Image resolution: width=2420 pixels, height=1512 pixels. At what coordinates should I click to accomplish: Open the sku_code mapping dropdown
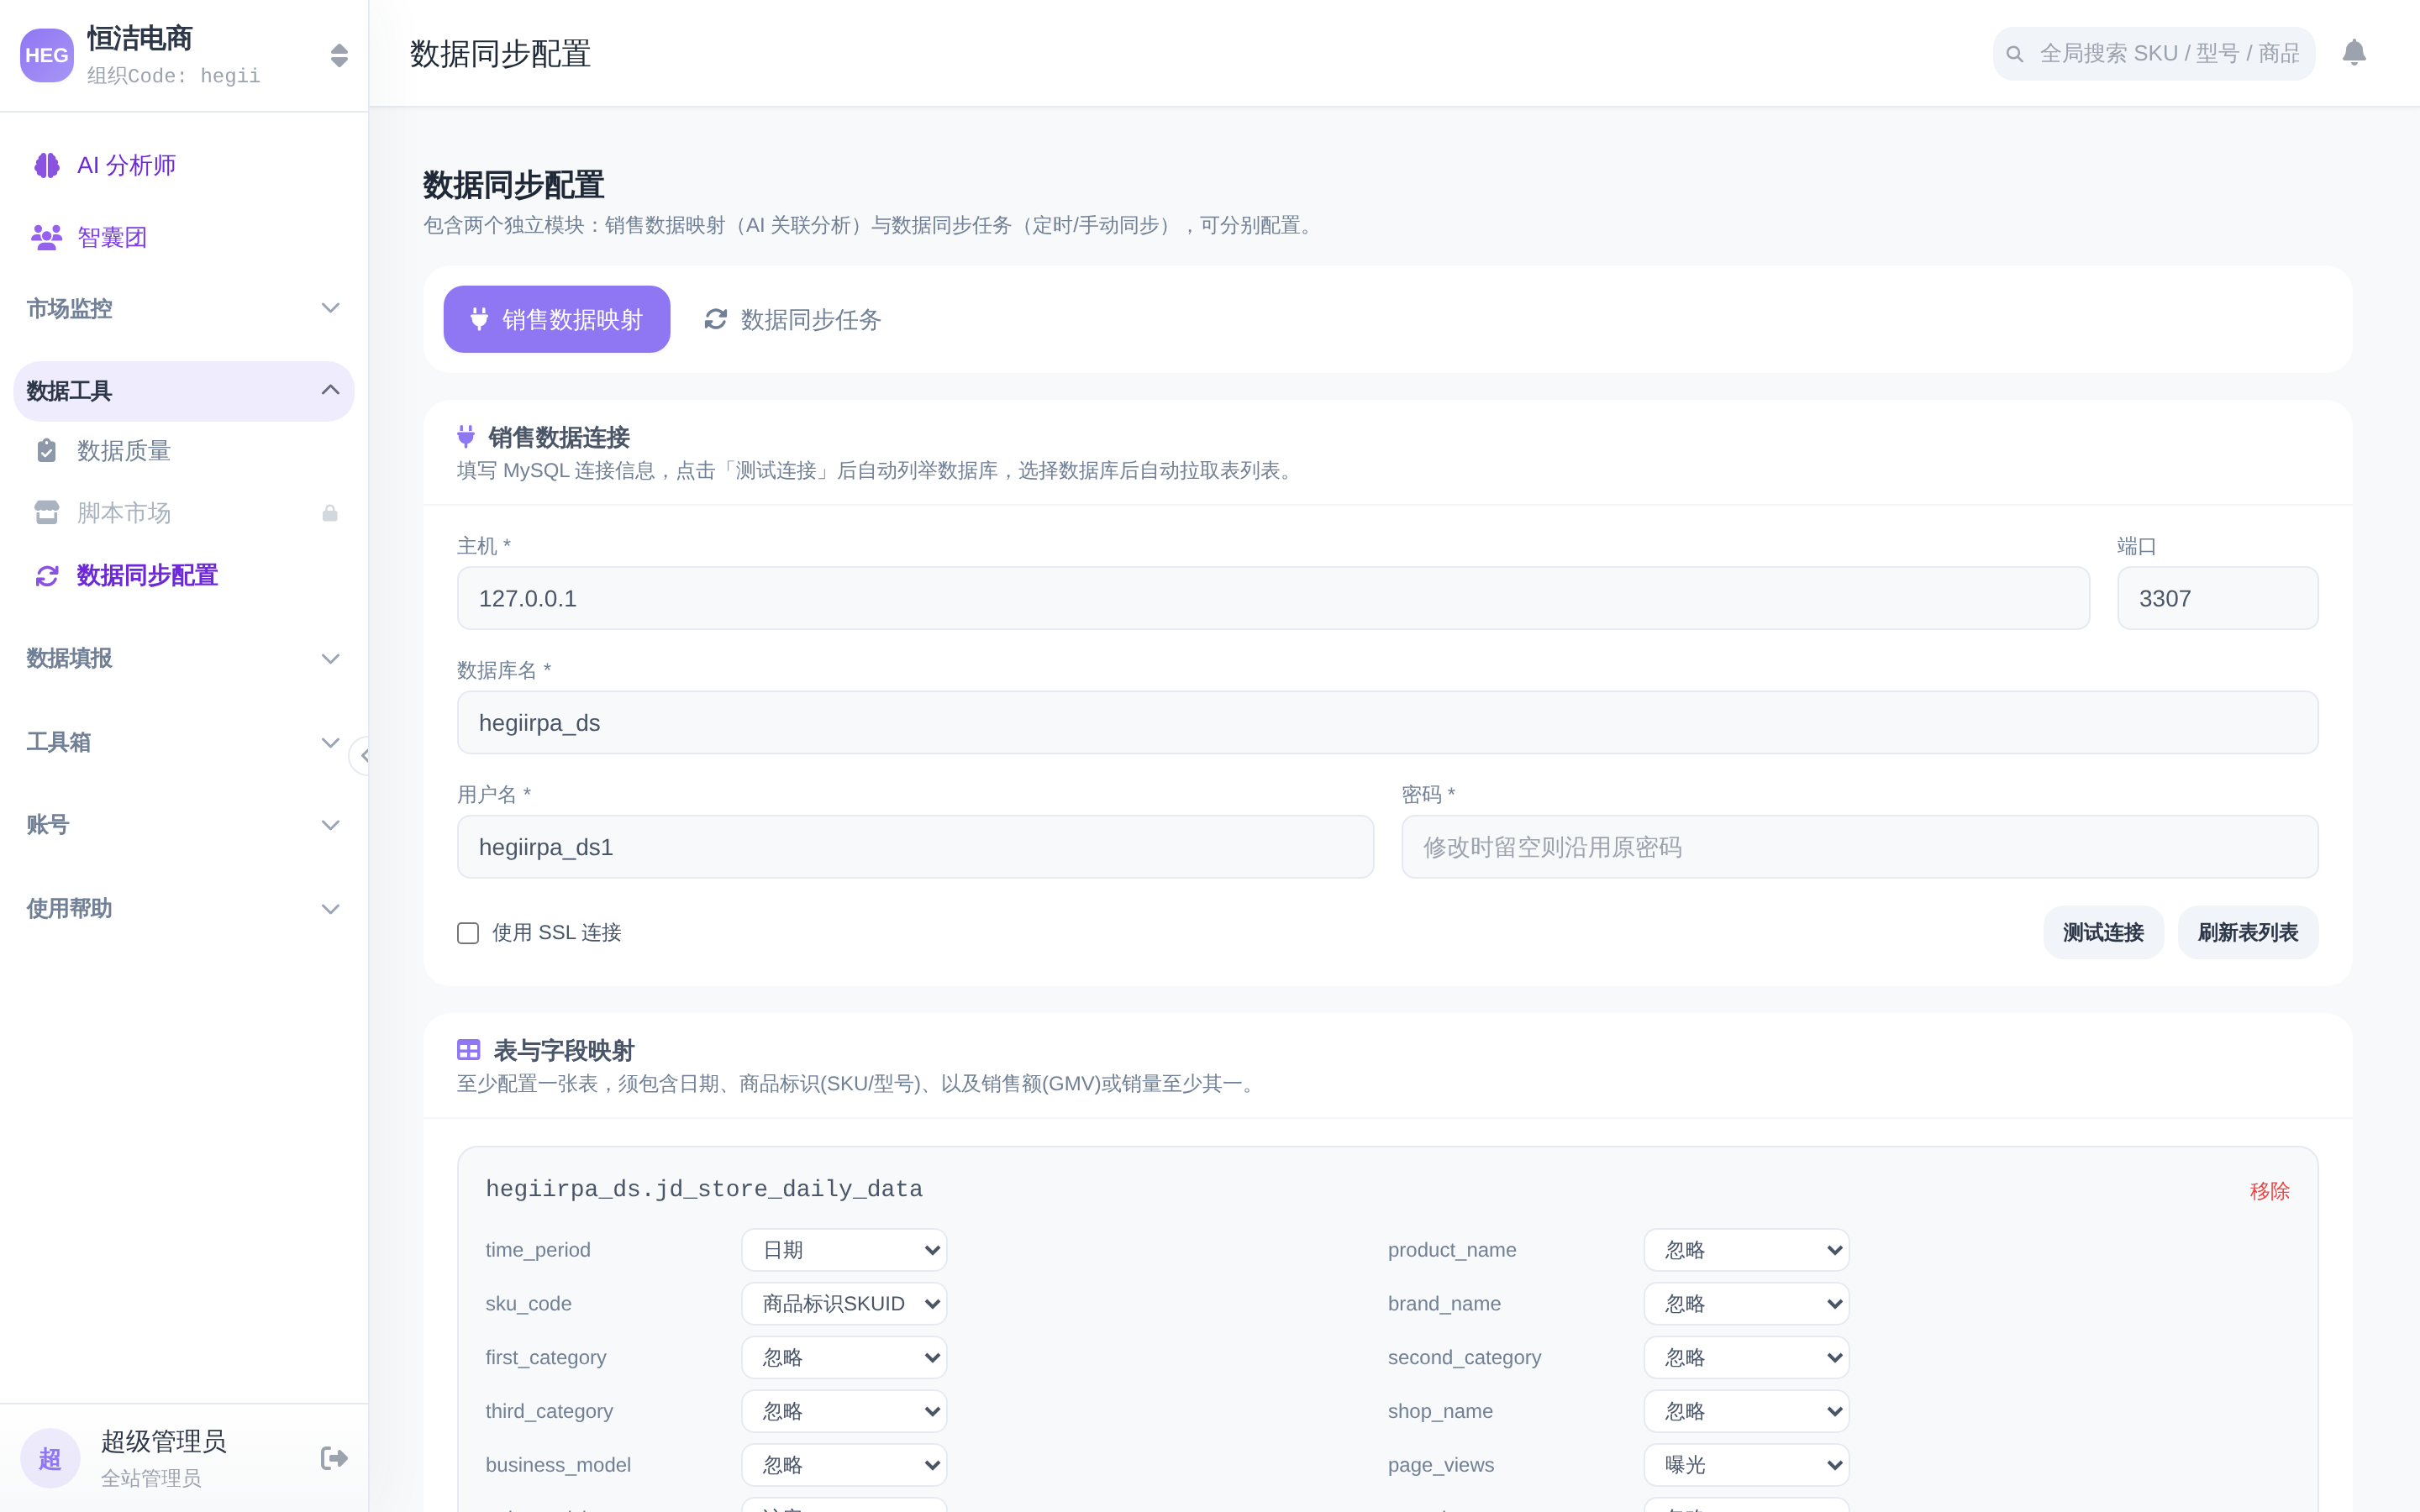844,1304
